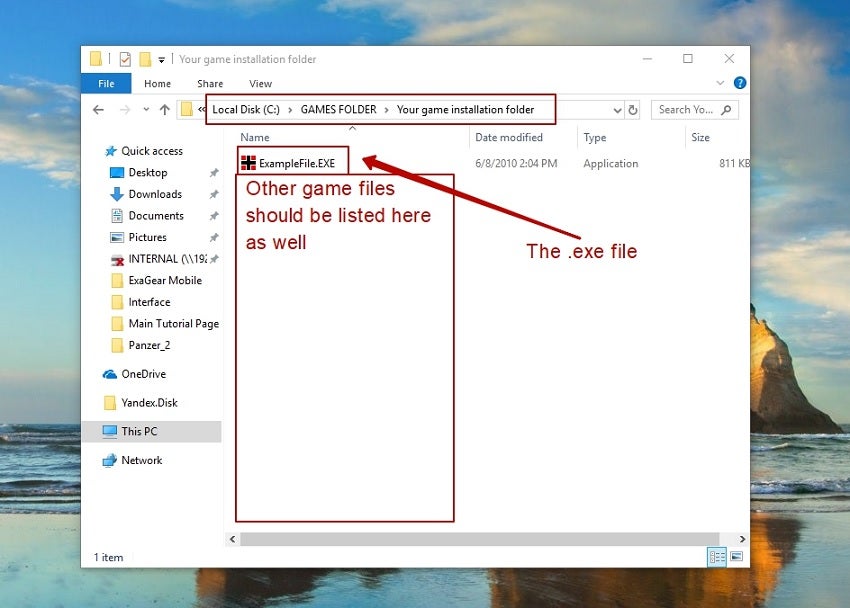Switch to large thumbnails view icon
Viewport: 850px width, 608px height.
[x=736, y=557]
